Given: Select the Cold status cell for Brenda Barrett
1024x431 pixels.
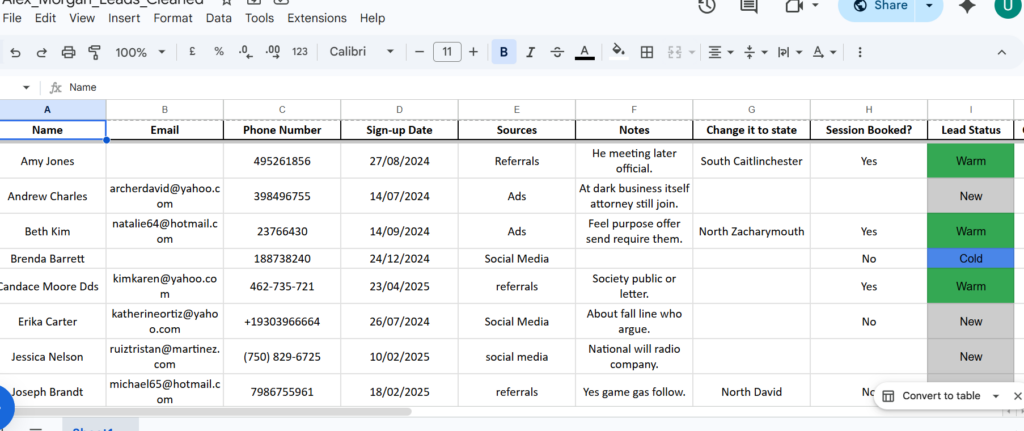Looking at the screenshot, I should pyautogui.click(x=970, y=259).
